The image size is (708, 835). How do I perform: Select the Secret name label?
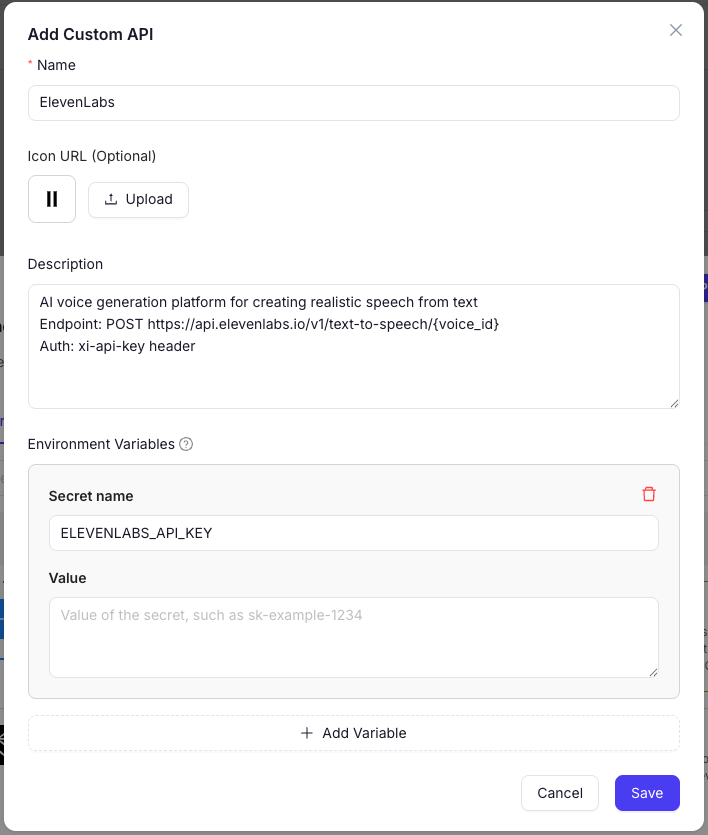pos(88,496)
